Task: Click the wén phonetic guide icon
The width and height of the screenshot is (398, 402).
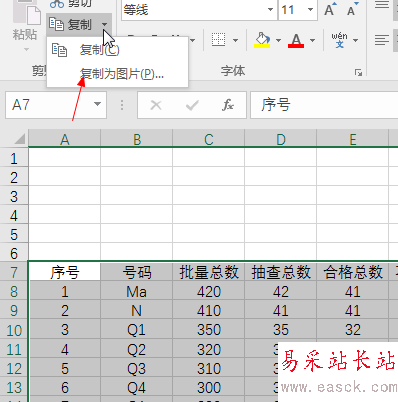Action: [339, 40]
